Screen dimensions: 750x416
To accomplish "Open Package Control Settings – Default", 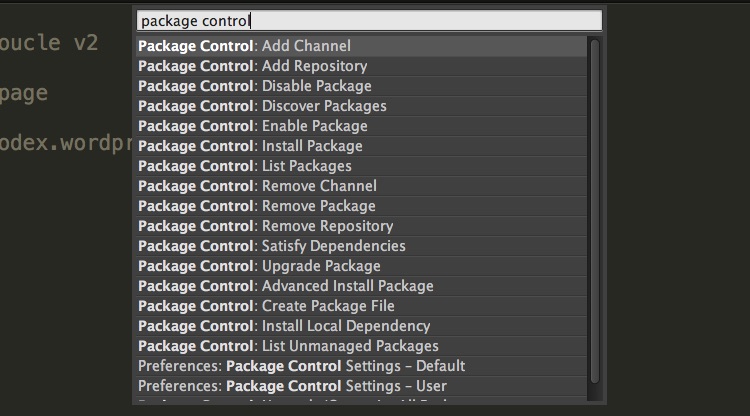I will coord(362,366).
